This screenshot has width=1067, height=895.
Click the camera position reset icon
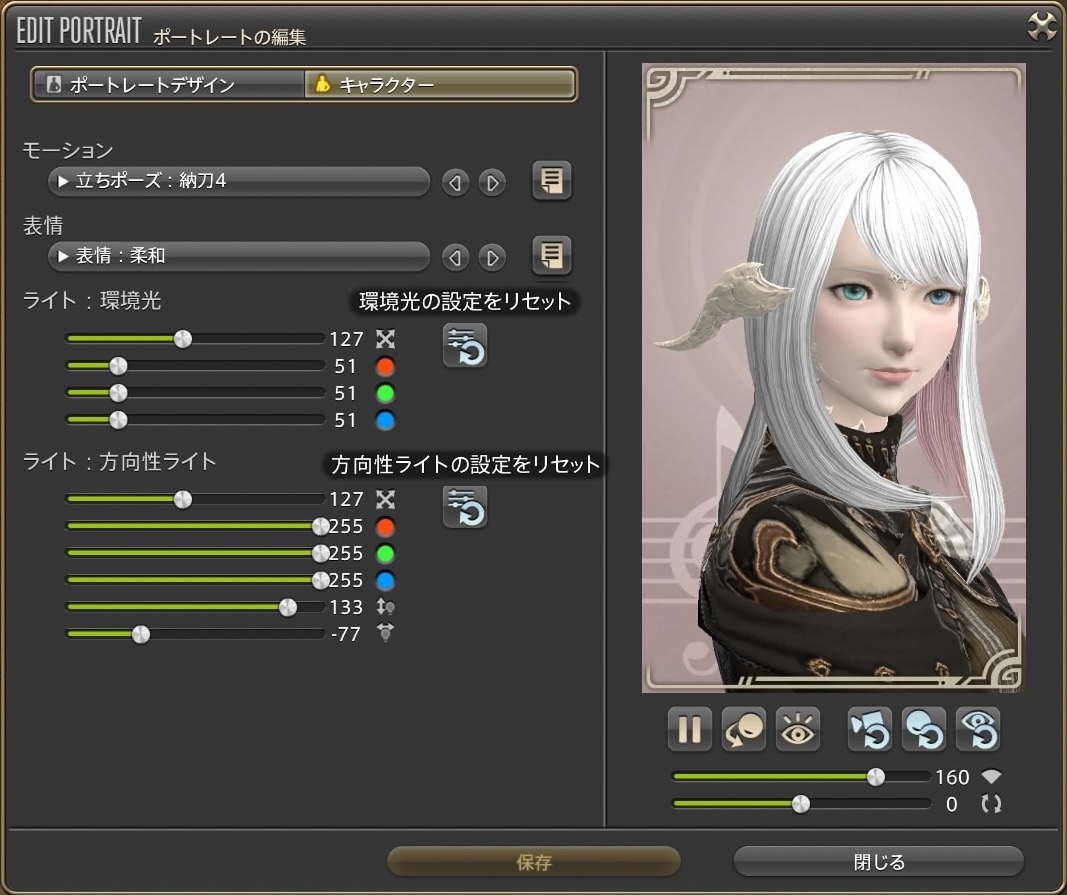click(869, 729)
